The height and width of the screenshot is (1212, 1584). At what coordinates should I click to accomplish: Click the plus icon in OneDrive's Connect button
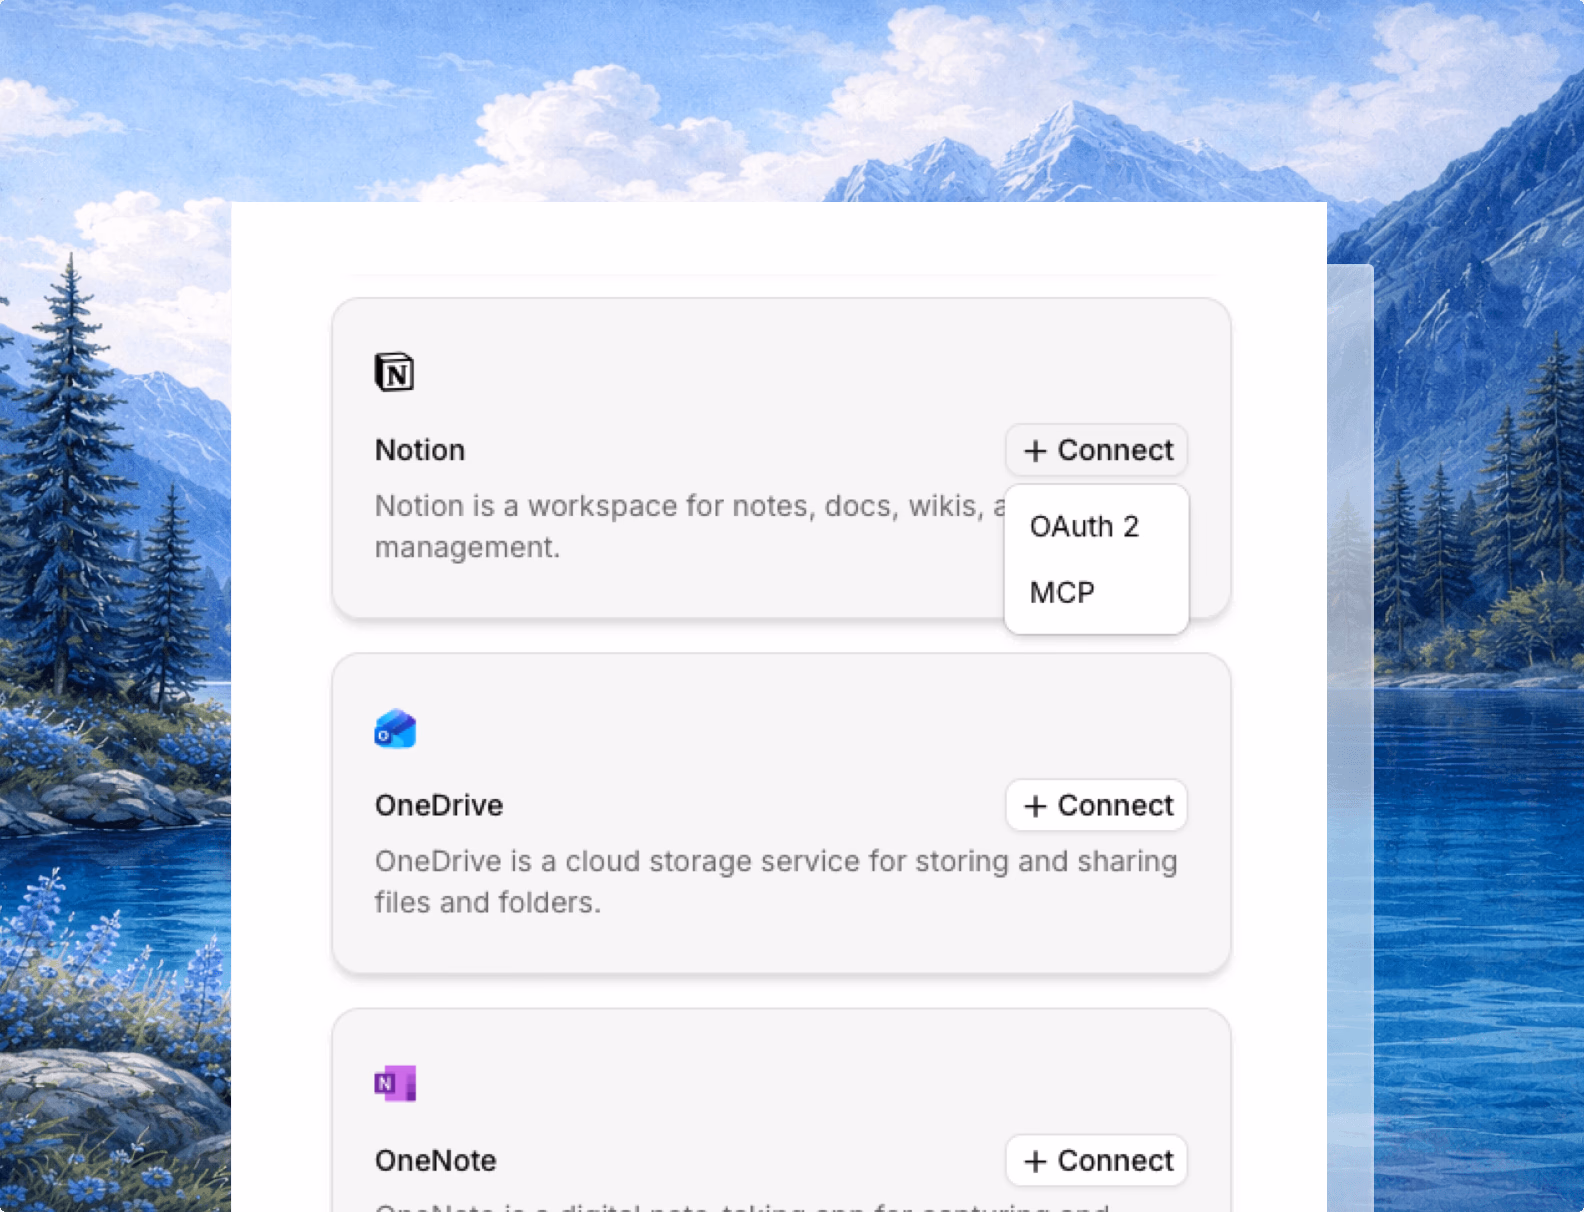pos(1035,806)
